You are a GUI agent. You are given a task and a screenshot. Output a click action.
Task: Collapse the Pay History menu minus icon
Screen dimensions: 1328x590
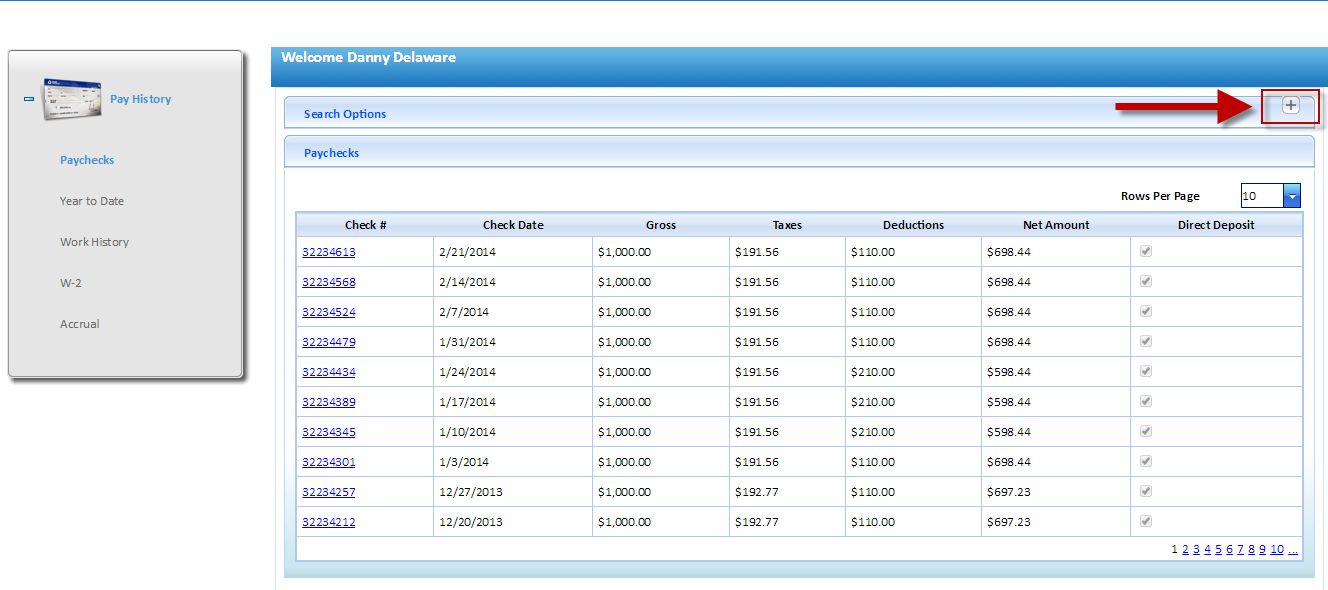click(28, 99)
